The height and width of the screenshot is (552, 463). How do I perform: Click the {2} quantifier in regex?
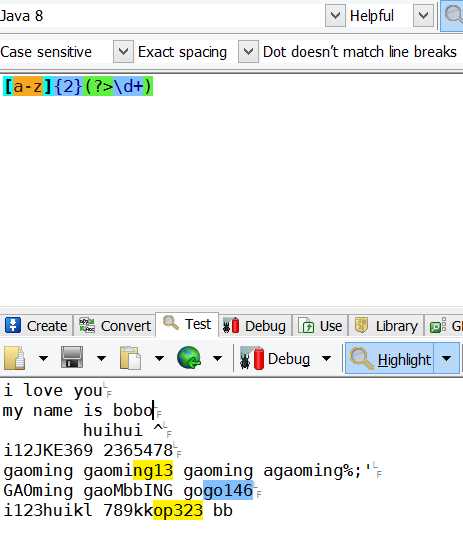pos(68,86)
